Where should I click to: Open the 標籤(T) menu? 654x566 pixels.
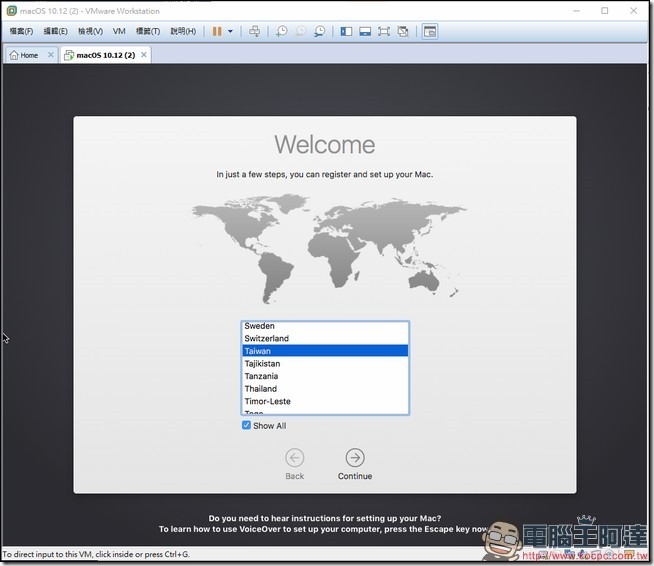(x=148, y=31)
